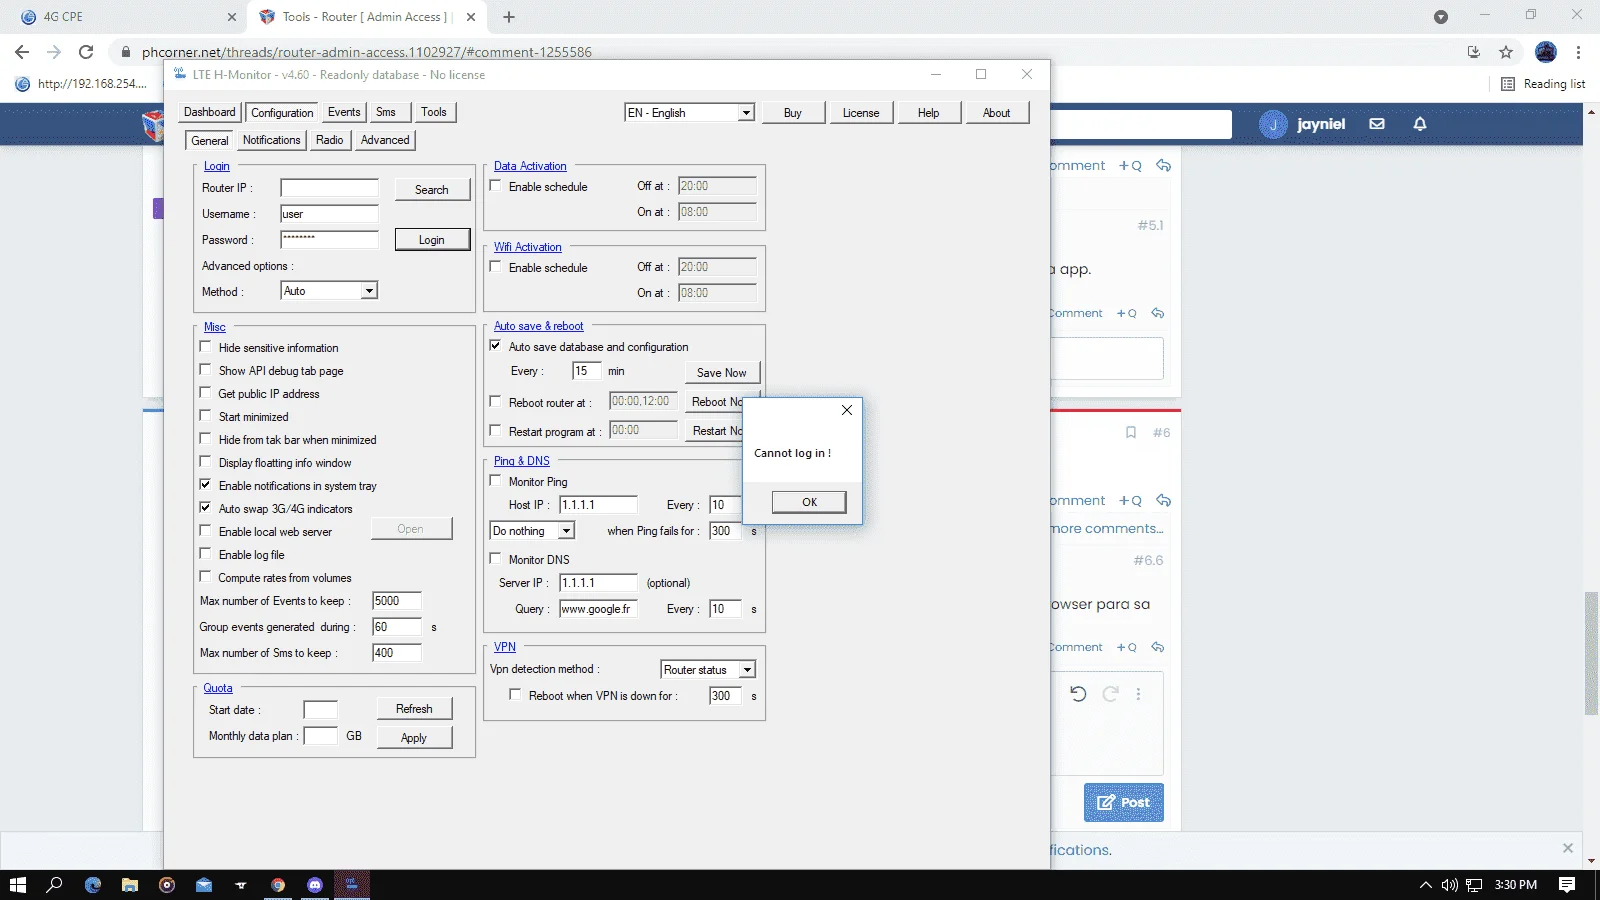Click the reply arrow icon beside post #5.1 comment
Viewport: 1600px width, 900px height.
(1157, 313)
